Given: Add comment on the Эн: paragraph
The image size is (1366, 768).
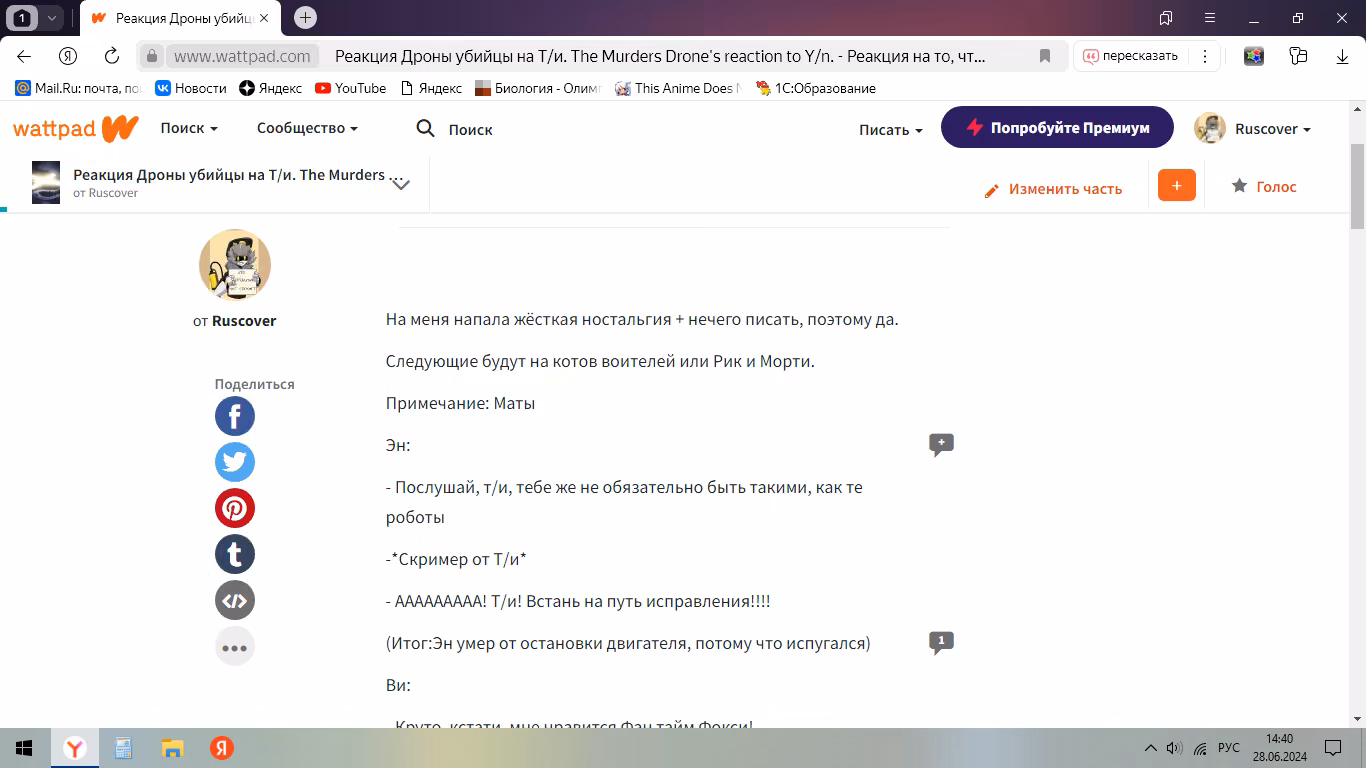Looking at the screenshot, I should point(941,445).
